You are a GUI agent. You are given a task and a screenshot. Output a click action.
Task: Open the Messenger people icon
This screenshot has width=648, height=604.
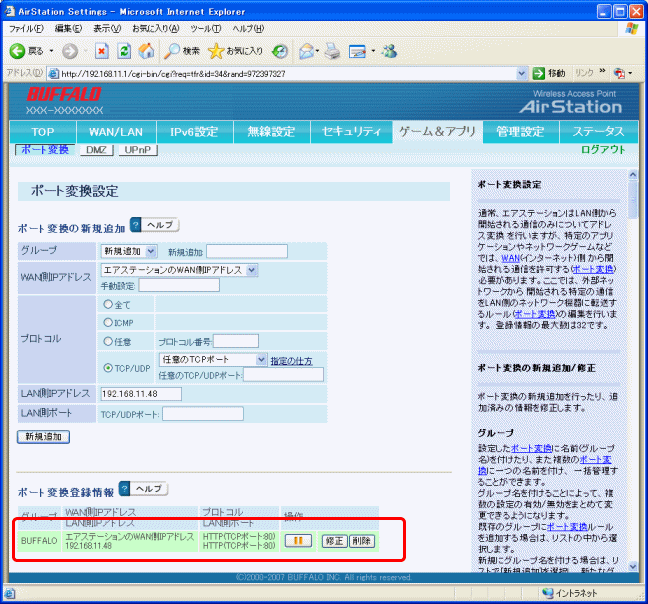click(x=389, y=51)
